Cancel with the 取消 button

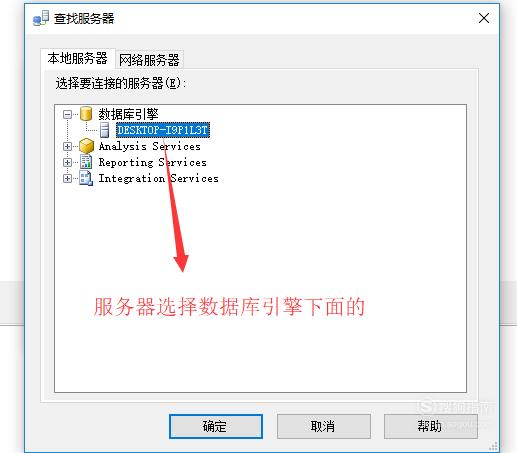point(323,426)
